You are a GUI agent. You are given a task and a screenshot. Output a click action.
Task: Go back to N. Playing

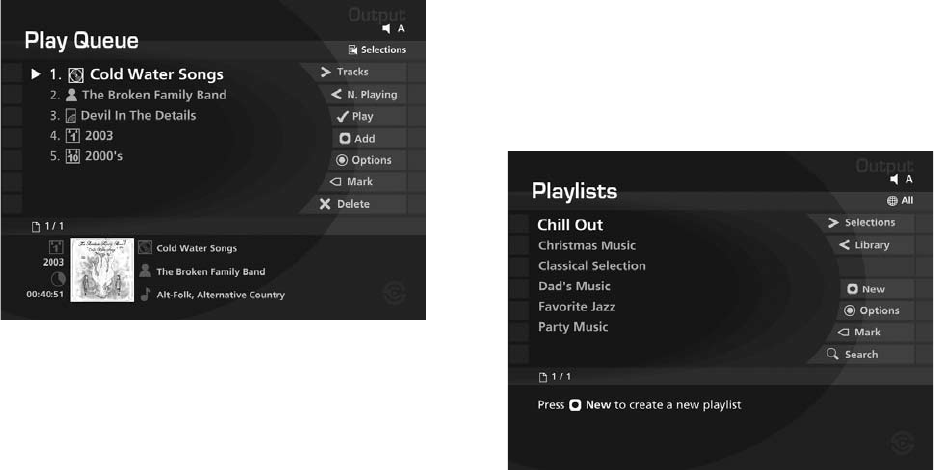[x=337, y=94]
